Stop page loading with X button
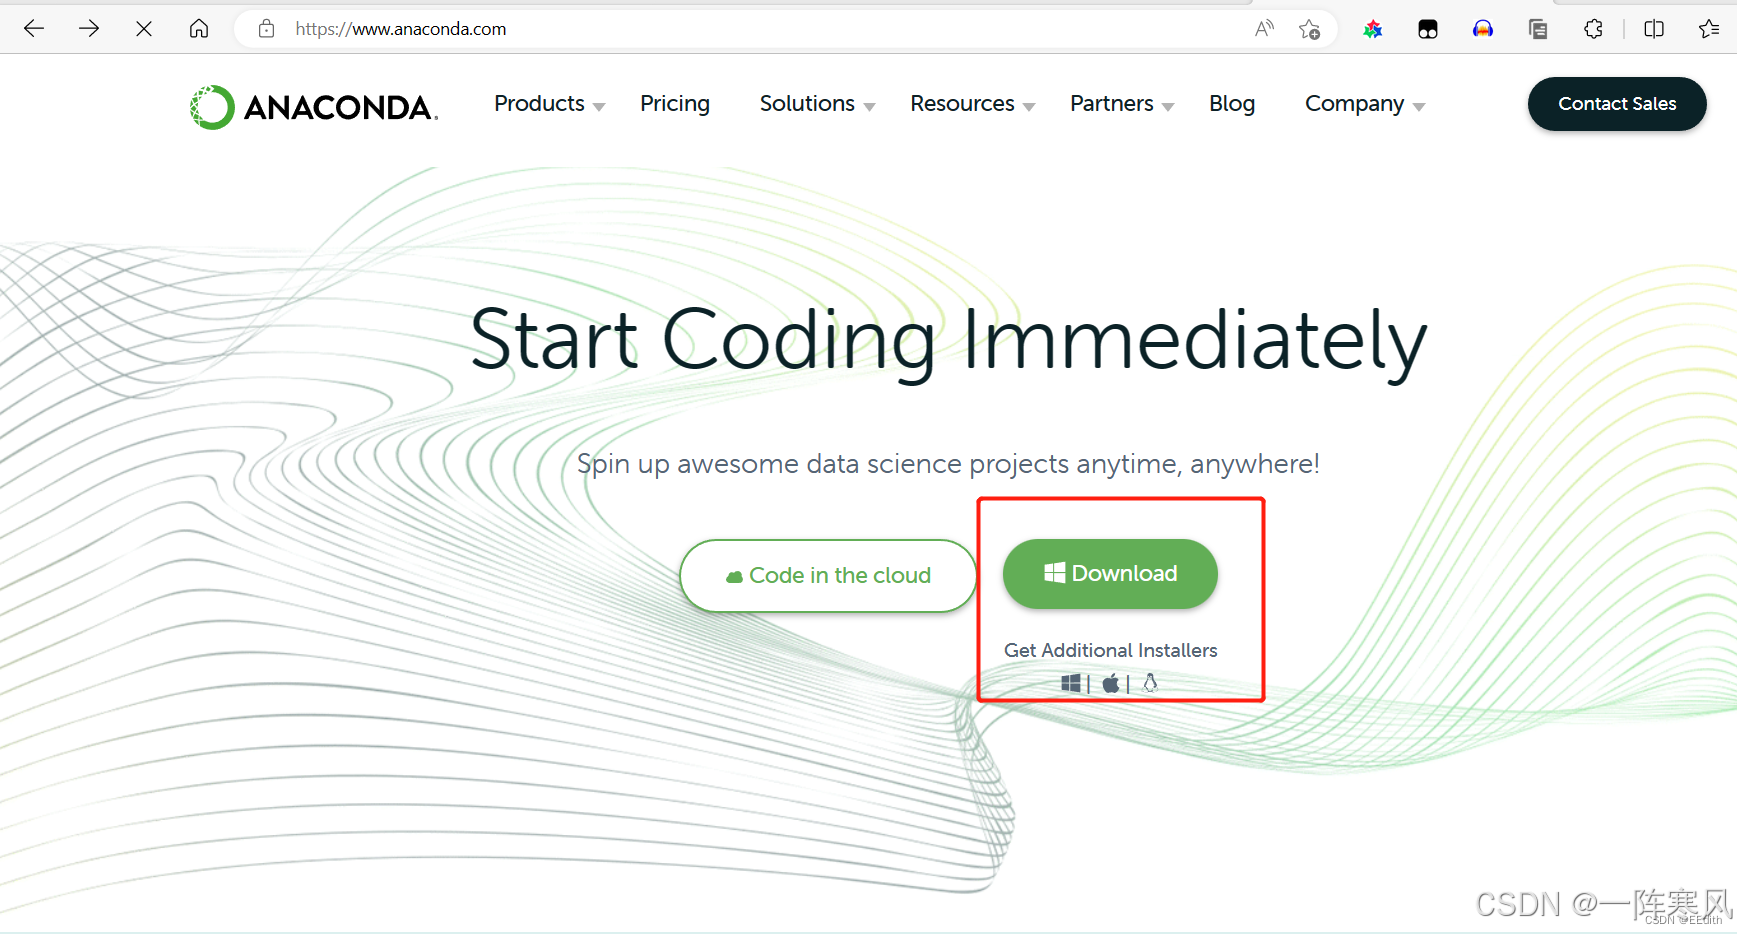The width and height of the screenshot is (1737, 934). click(144, 29)
